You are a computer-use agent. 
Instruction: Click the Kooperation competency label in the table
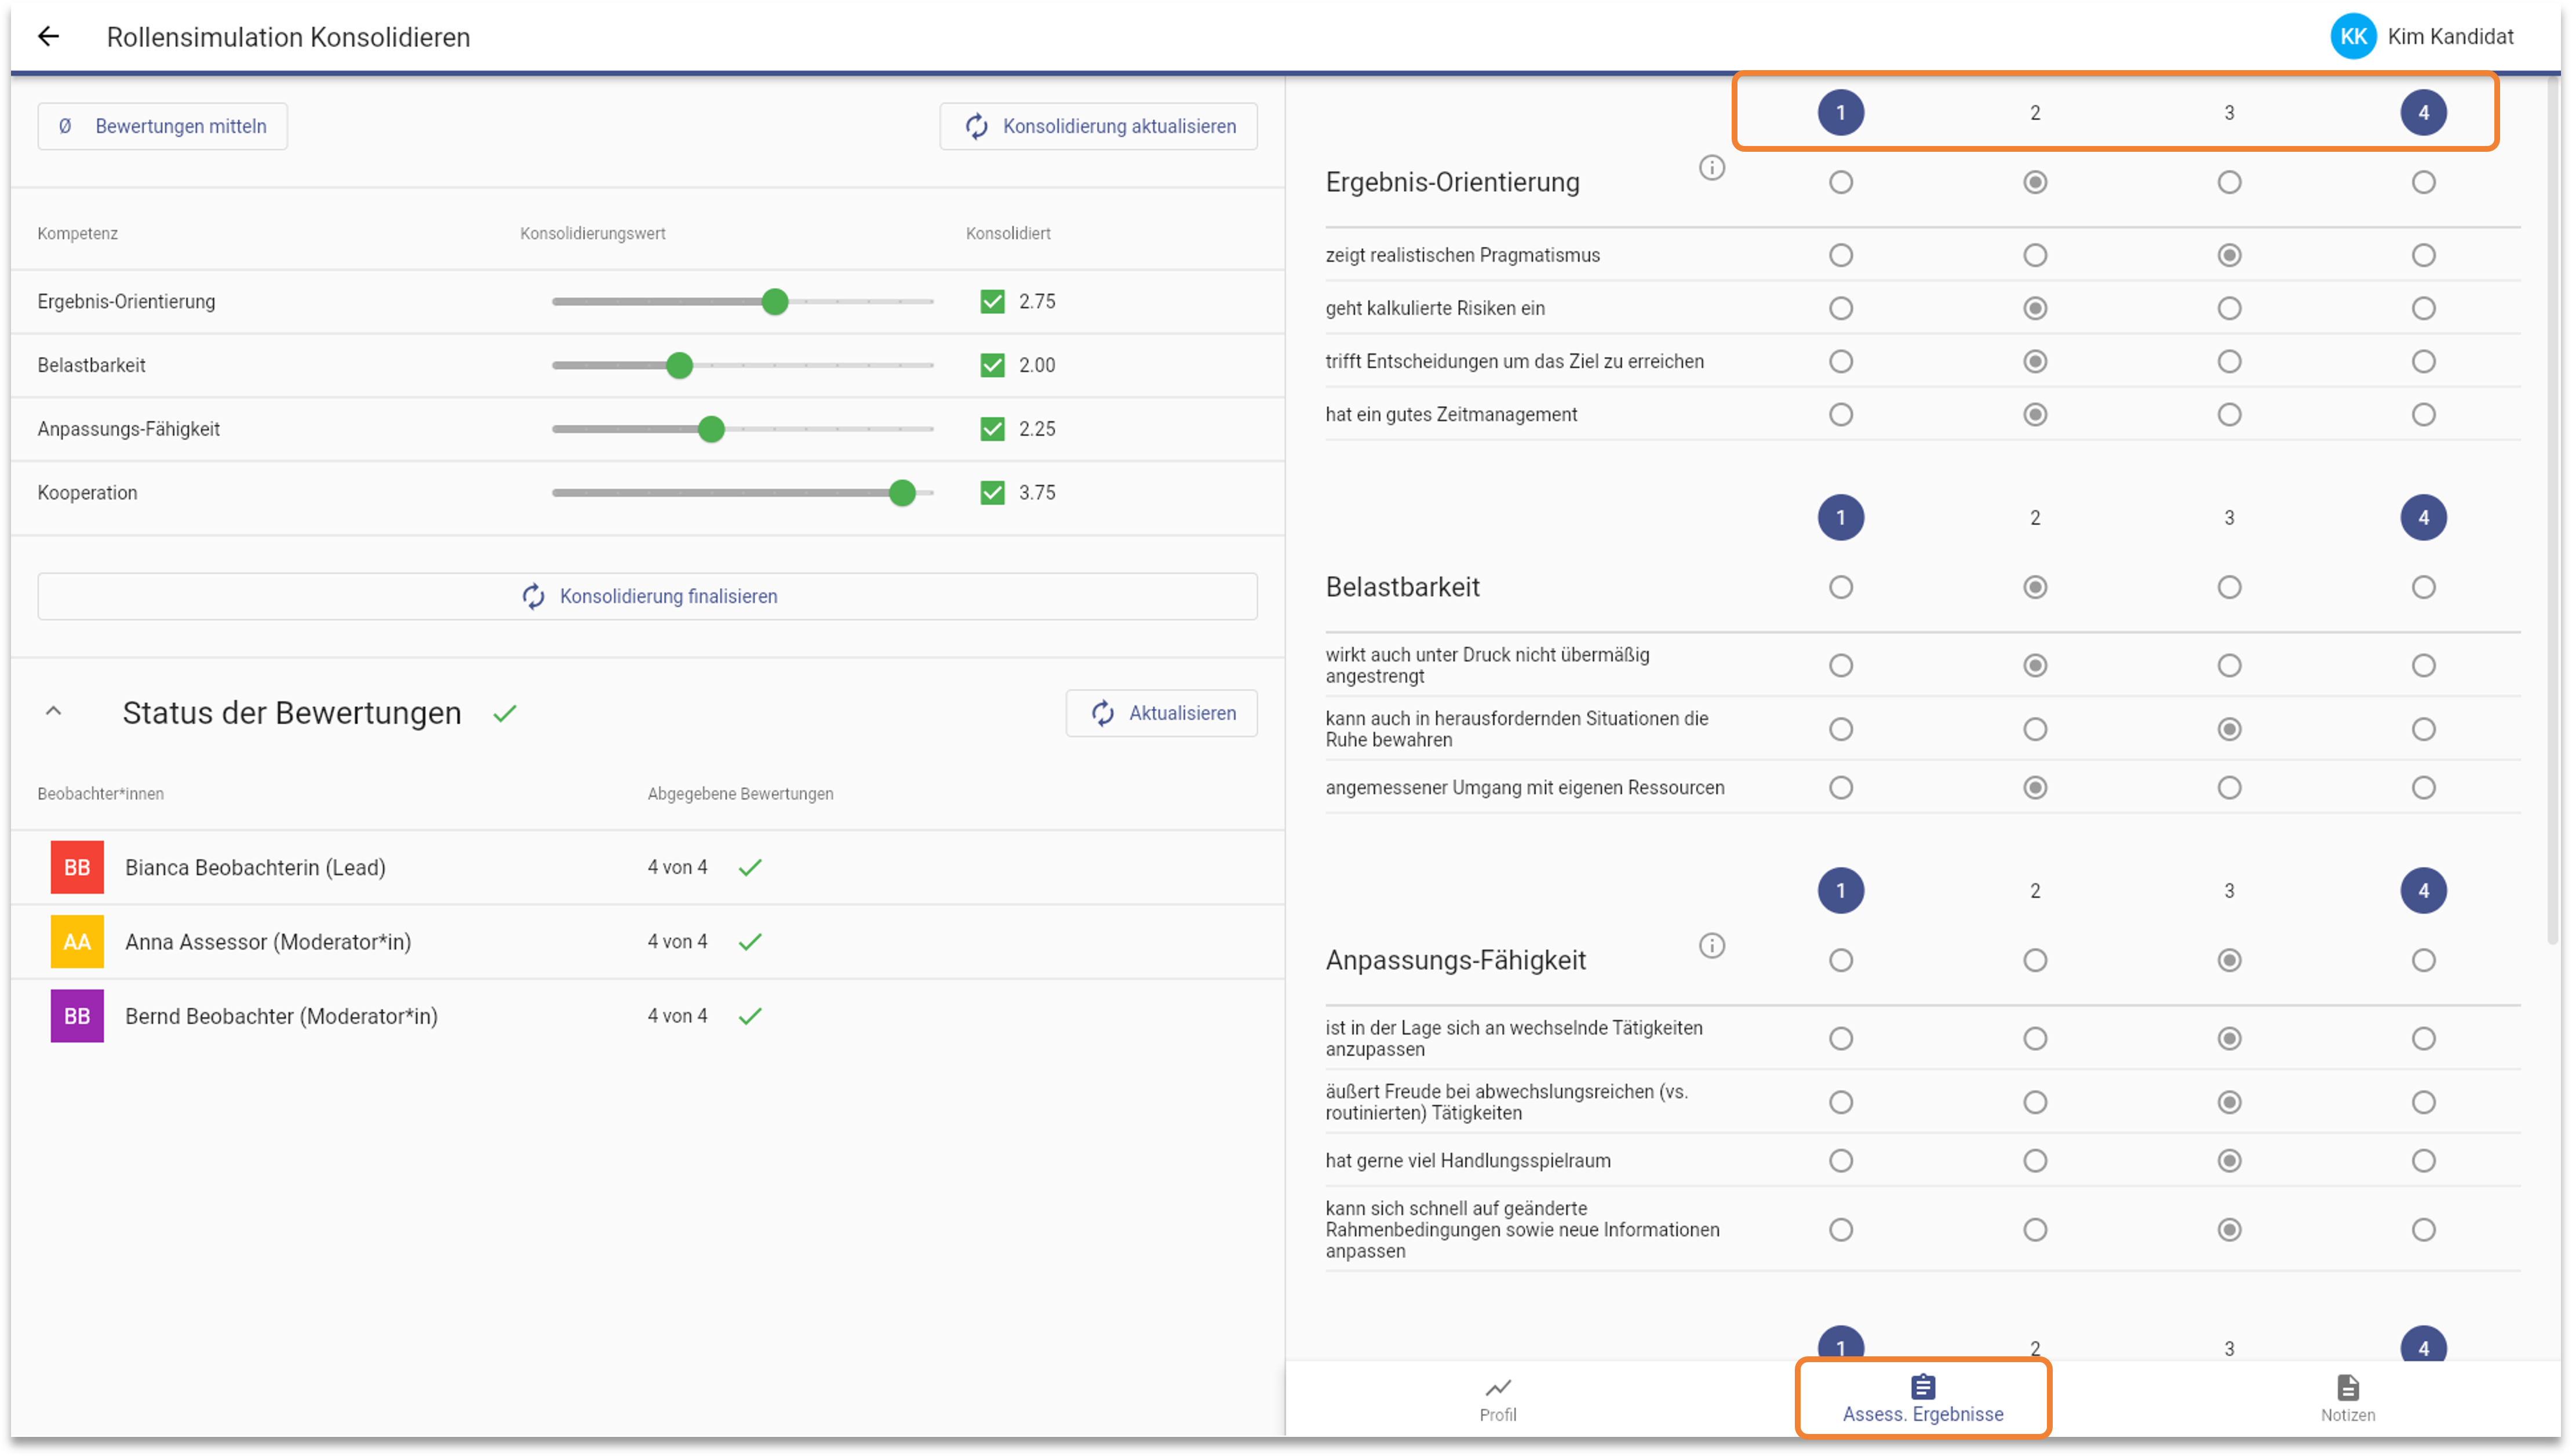click(x=87, y=492)
